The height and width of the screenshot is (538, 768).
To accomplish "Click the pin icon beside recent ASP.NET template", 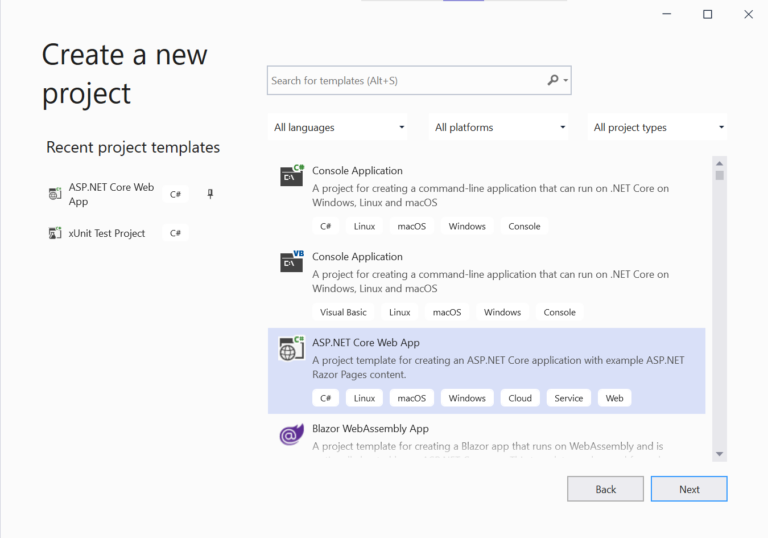I will pos(210,194).
